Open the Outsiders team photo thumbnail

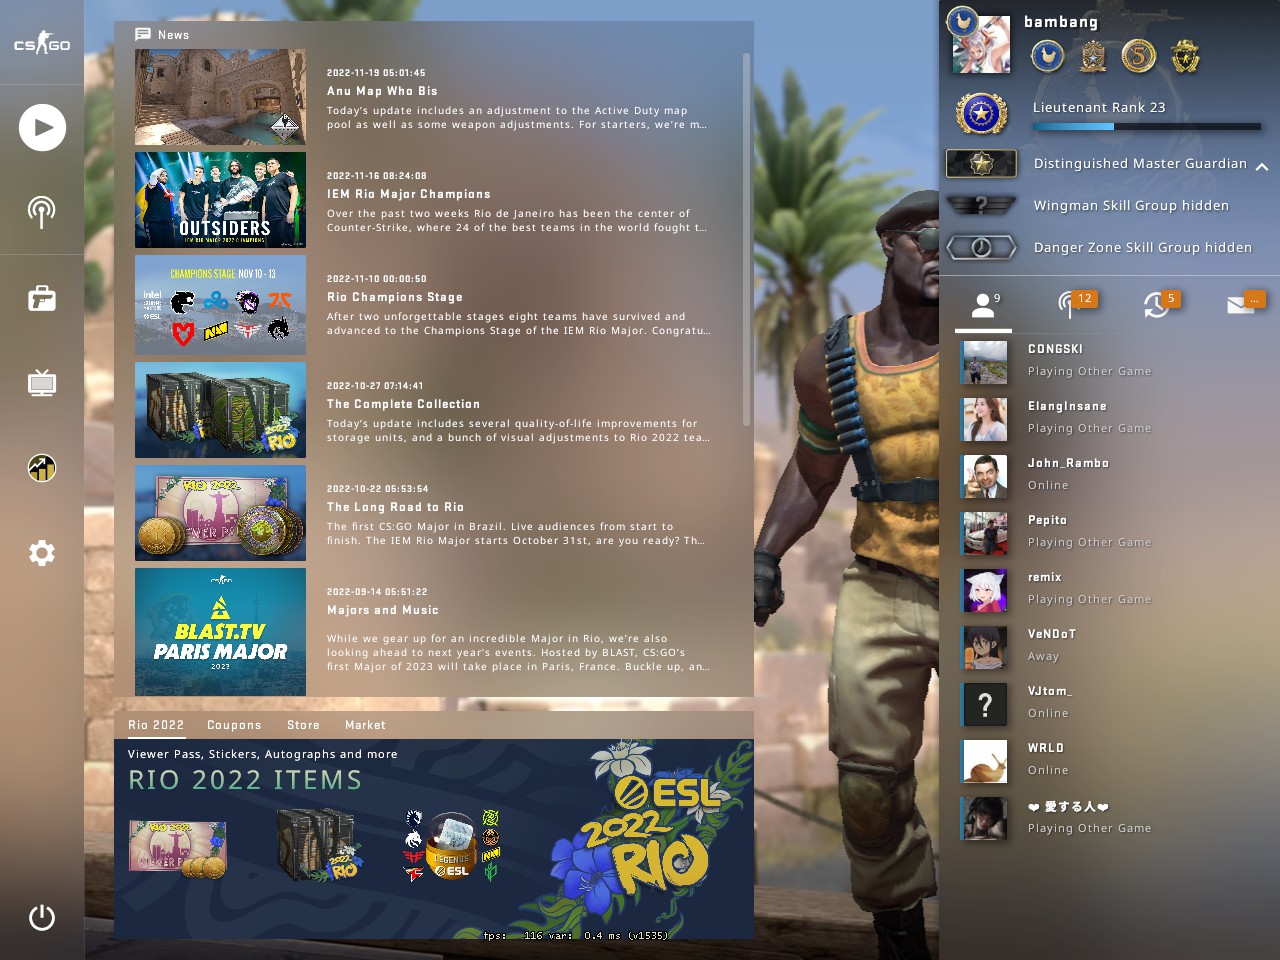tap(220, 200)
